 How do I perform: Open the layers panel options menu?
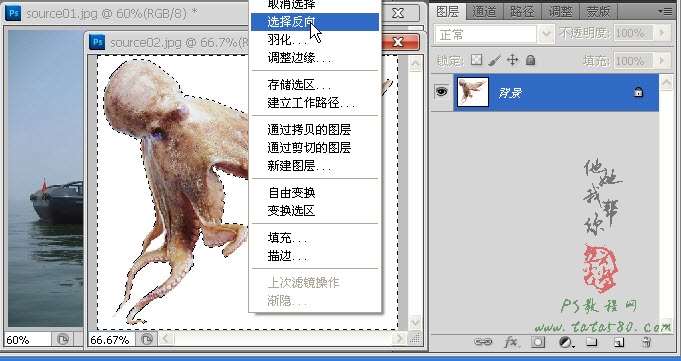(x=665, y=11)
